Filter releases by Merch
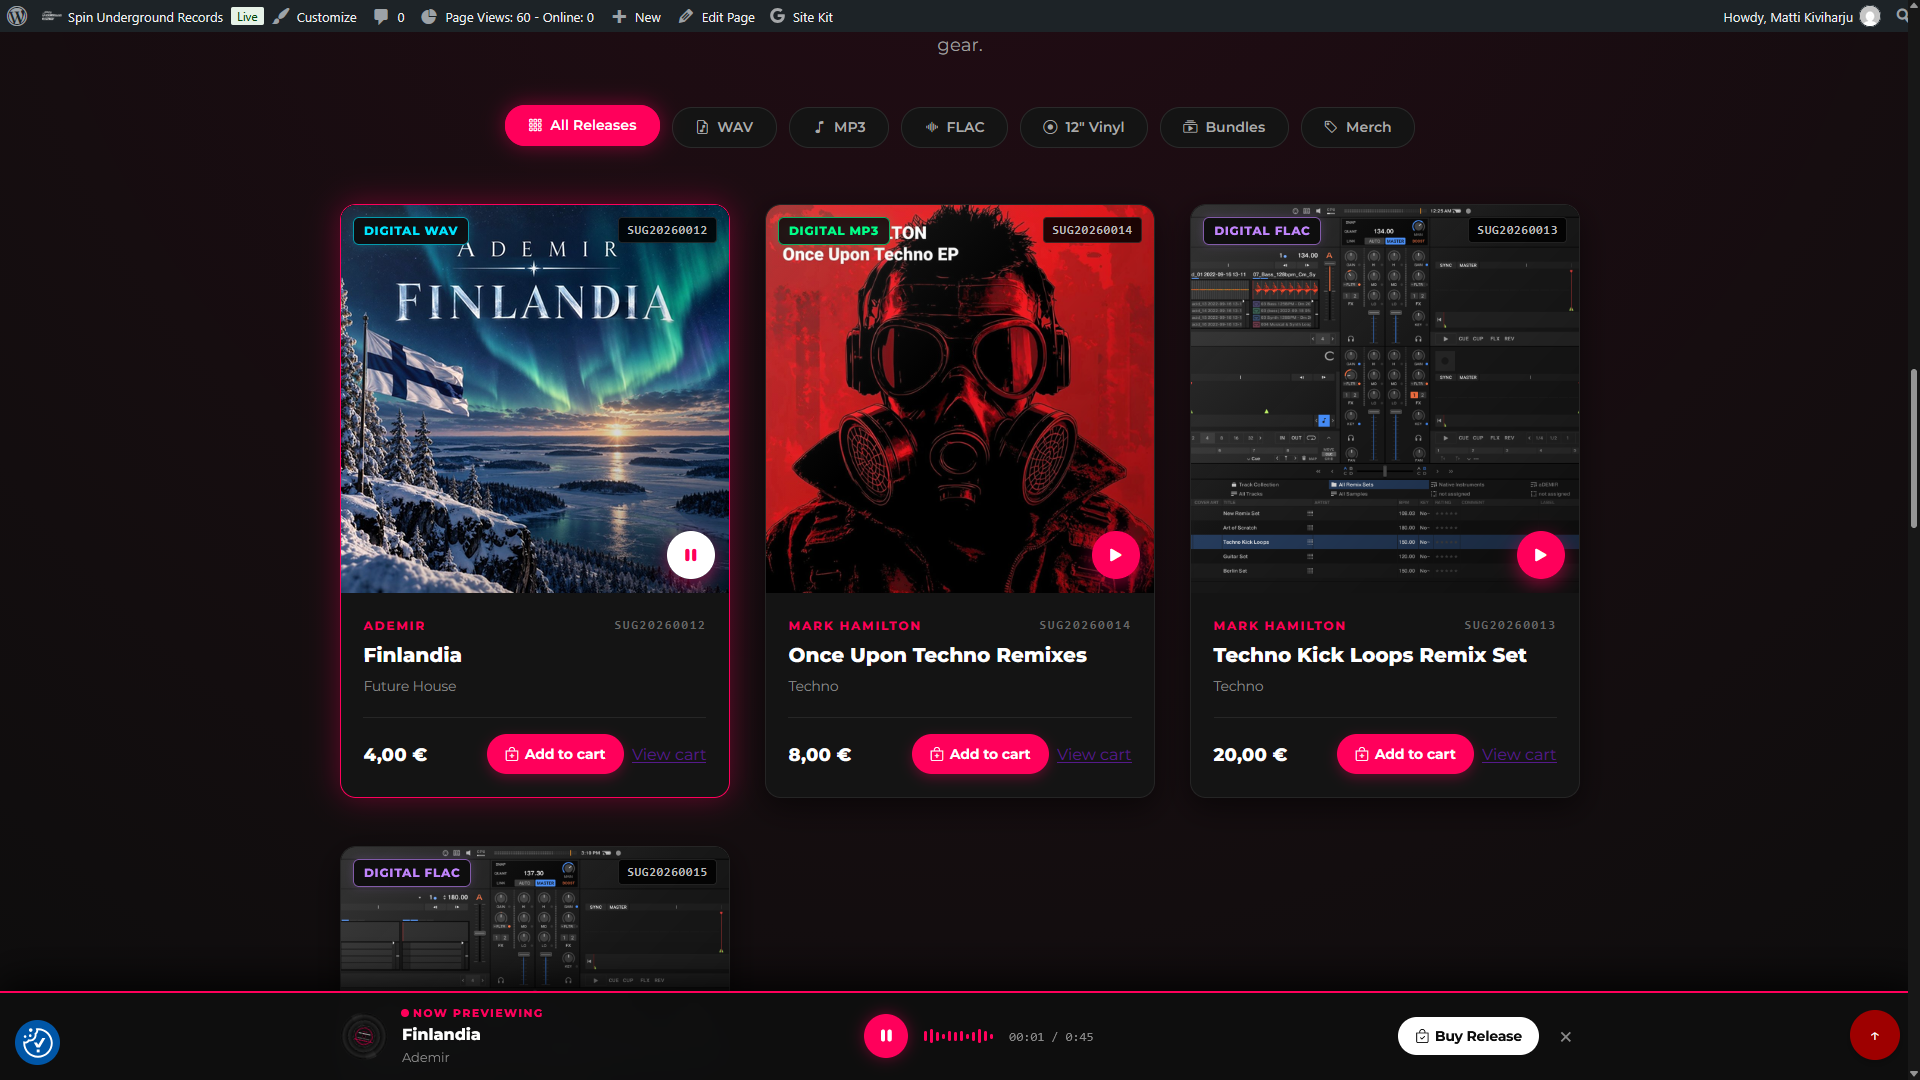This screenshot has width=1920, height=1080. (x=1357, y=127)
